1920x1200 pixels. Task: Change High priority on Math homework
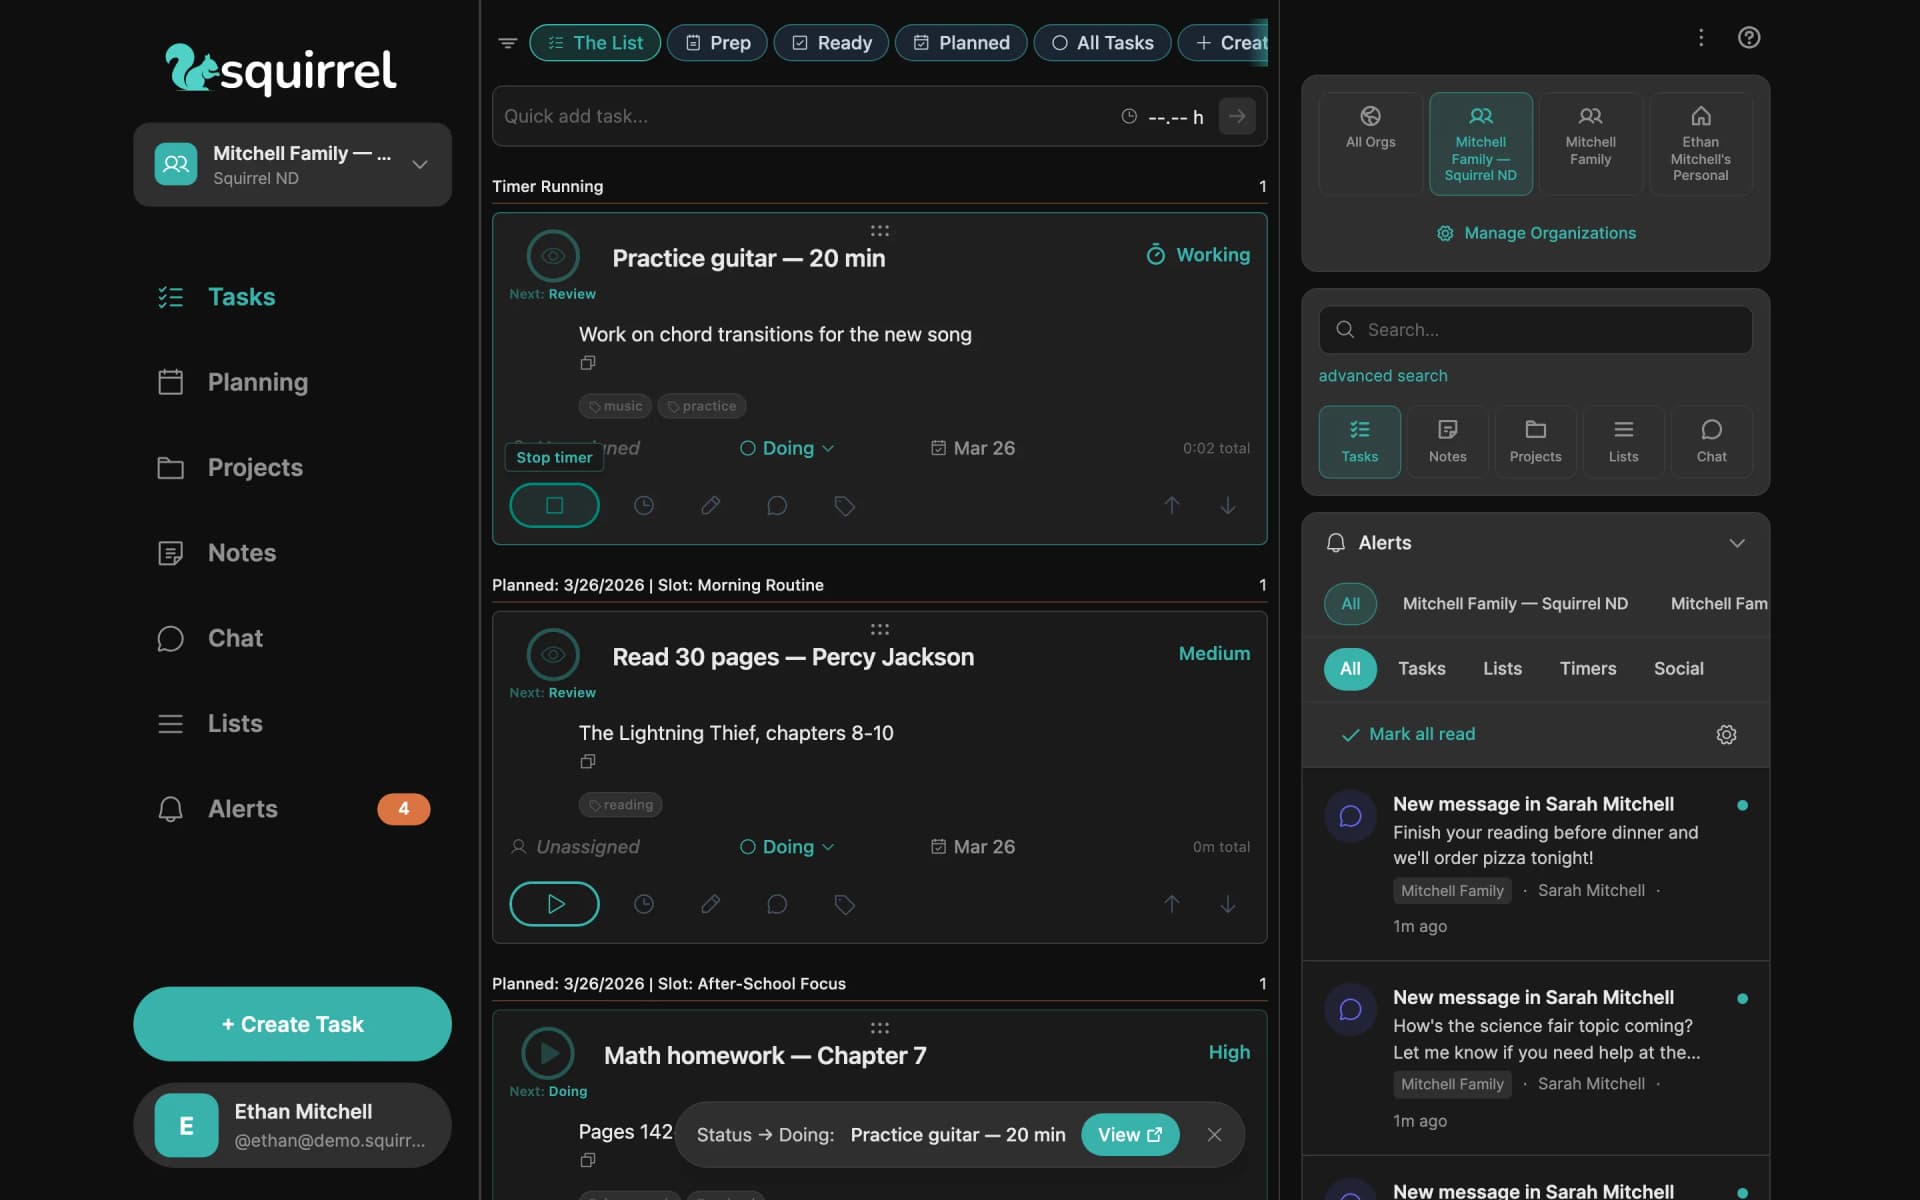1229,1053
